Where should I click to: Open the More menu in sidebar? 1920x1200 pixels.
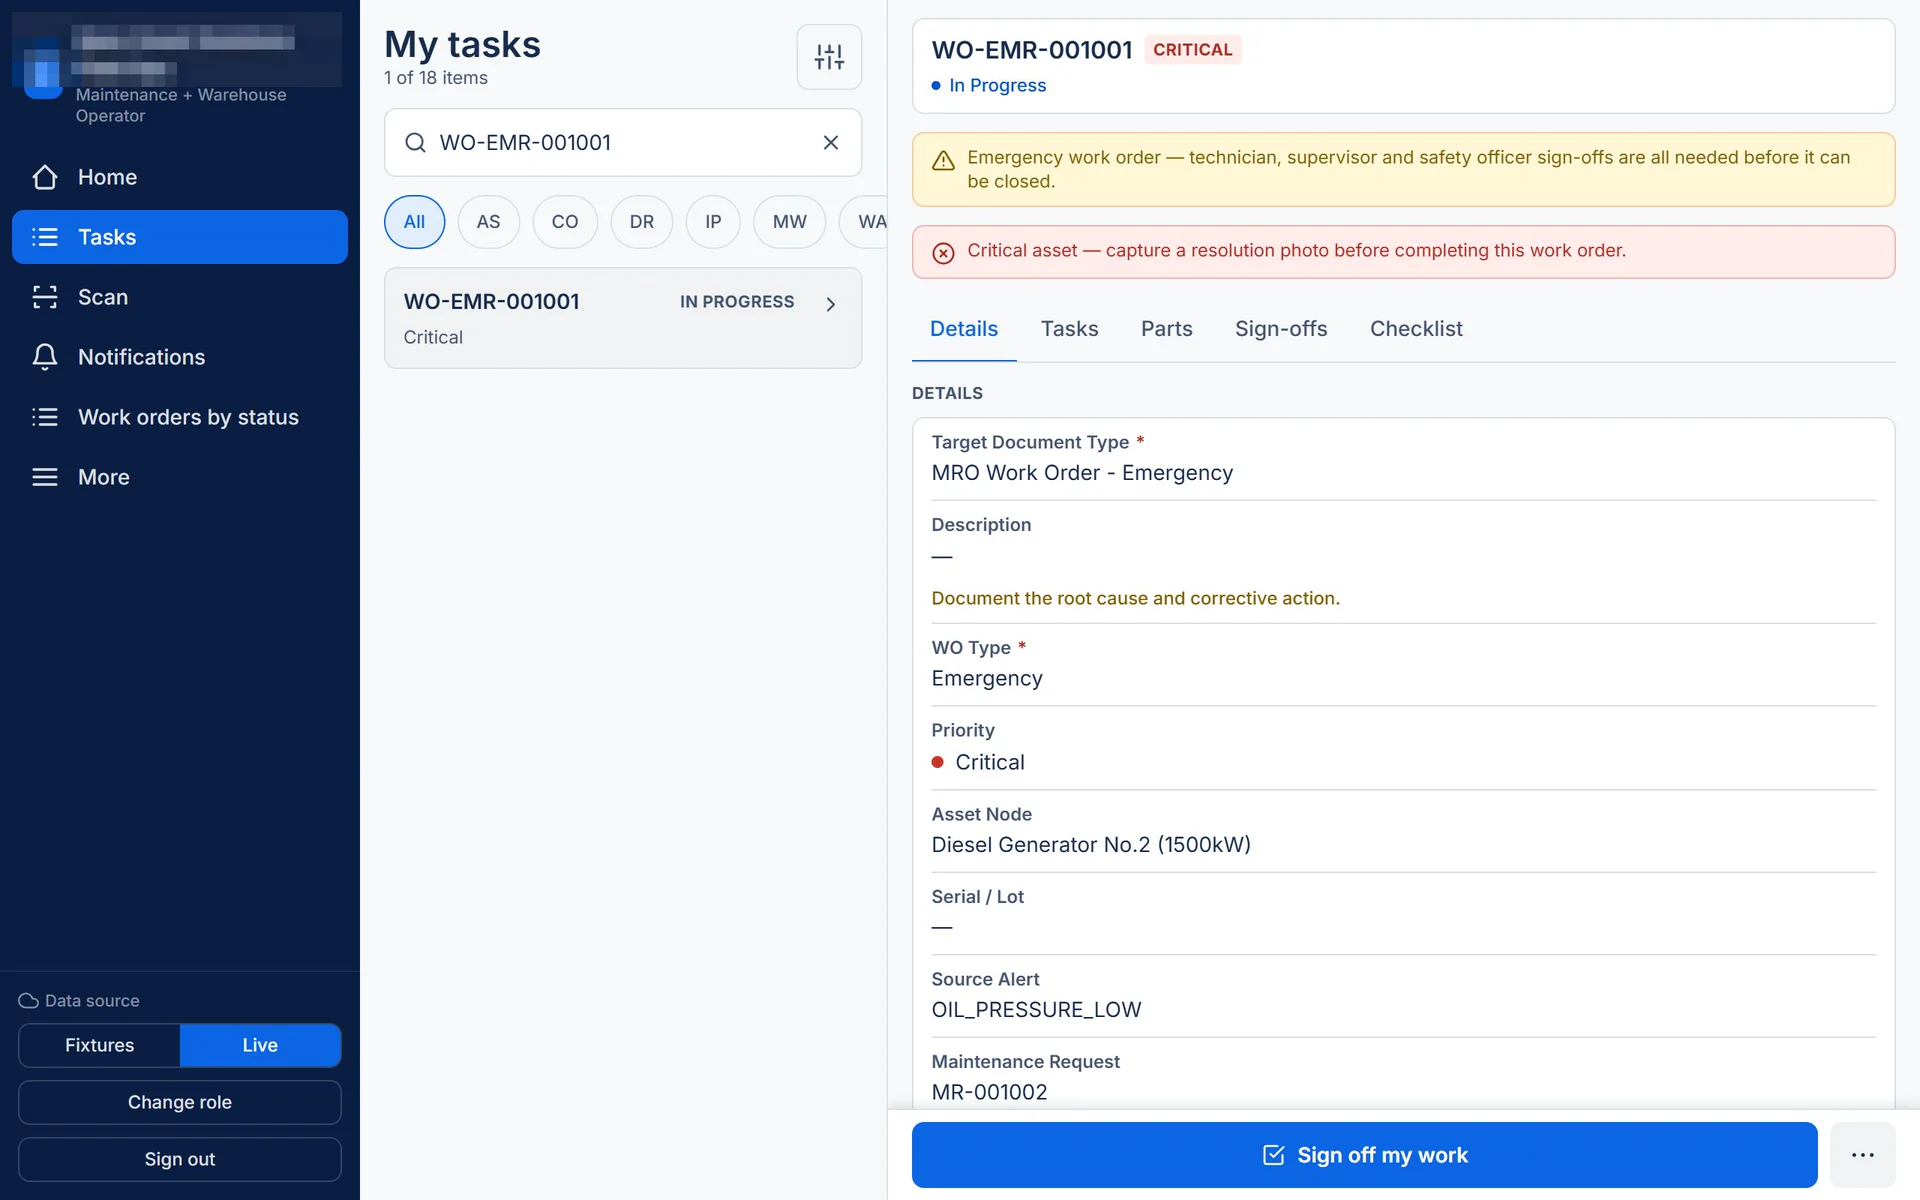pos(180,477)
